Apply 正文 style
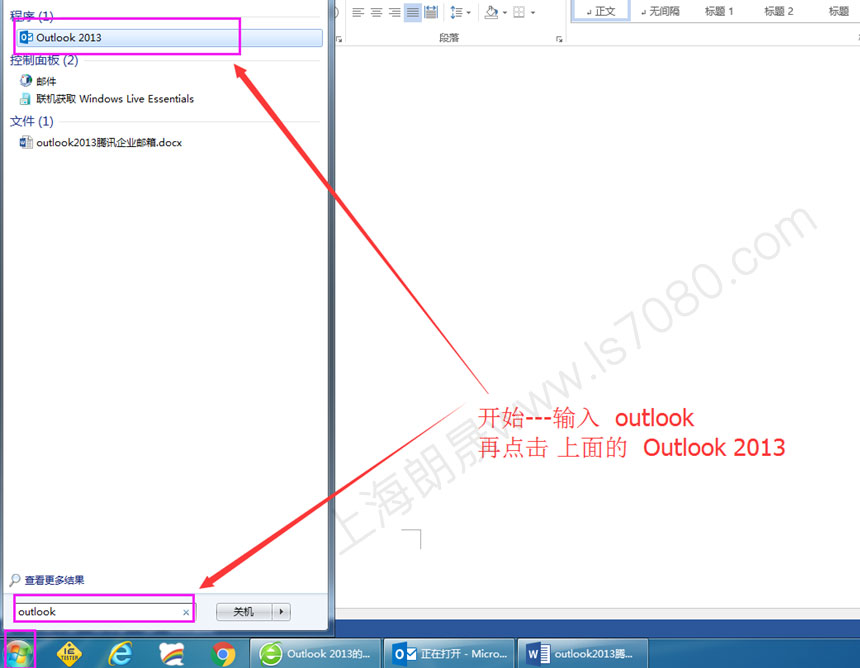 (x=601, y=11)
